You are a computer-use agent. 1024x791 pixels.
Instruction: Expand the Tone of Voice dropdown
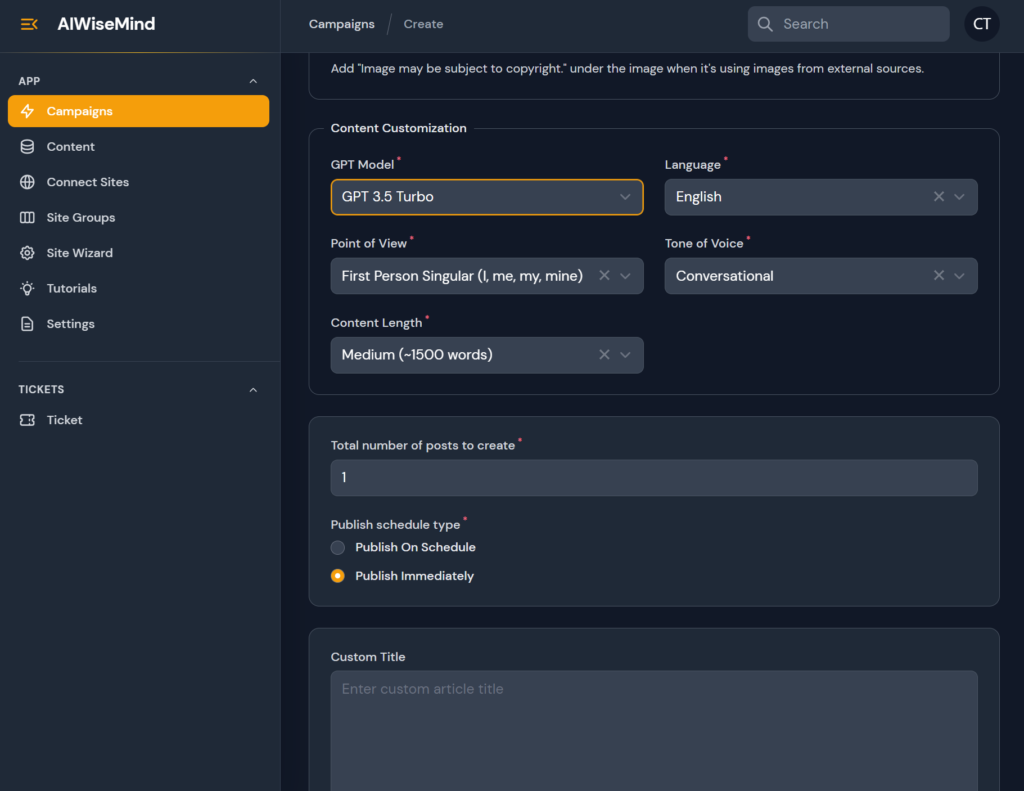(x=959, y=276)
